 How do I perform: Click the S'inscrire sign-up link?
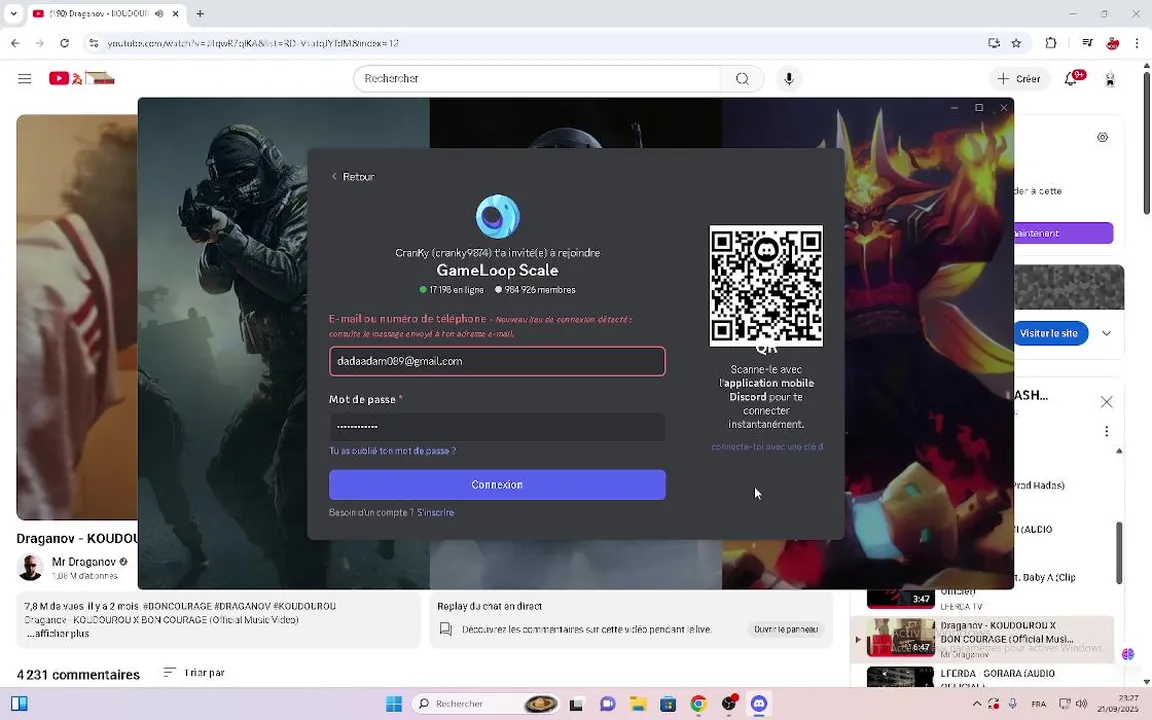[436, 512]
